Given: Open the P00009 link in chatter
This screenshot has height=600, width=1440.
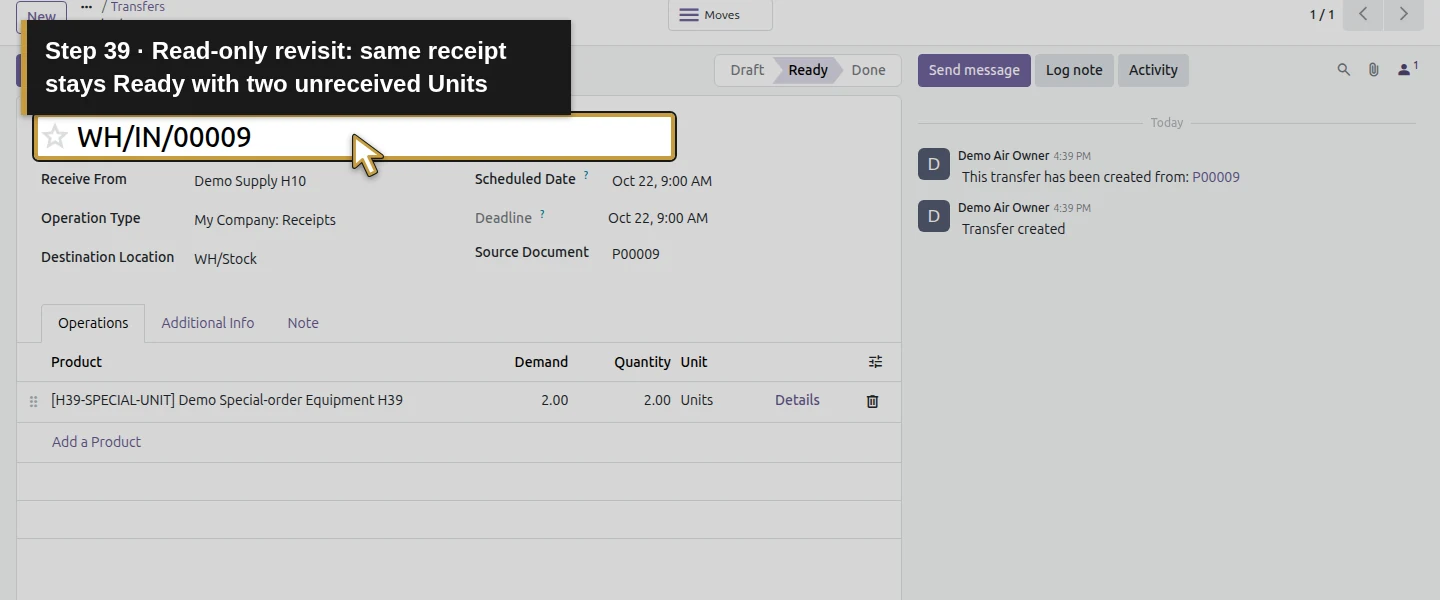Looking at the screenshot, I should [1215, 177].
